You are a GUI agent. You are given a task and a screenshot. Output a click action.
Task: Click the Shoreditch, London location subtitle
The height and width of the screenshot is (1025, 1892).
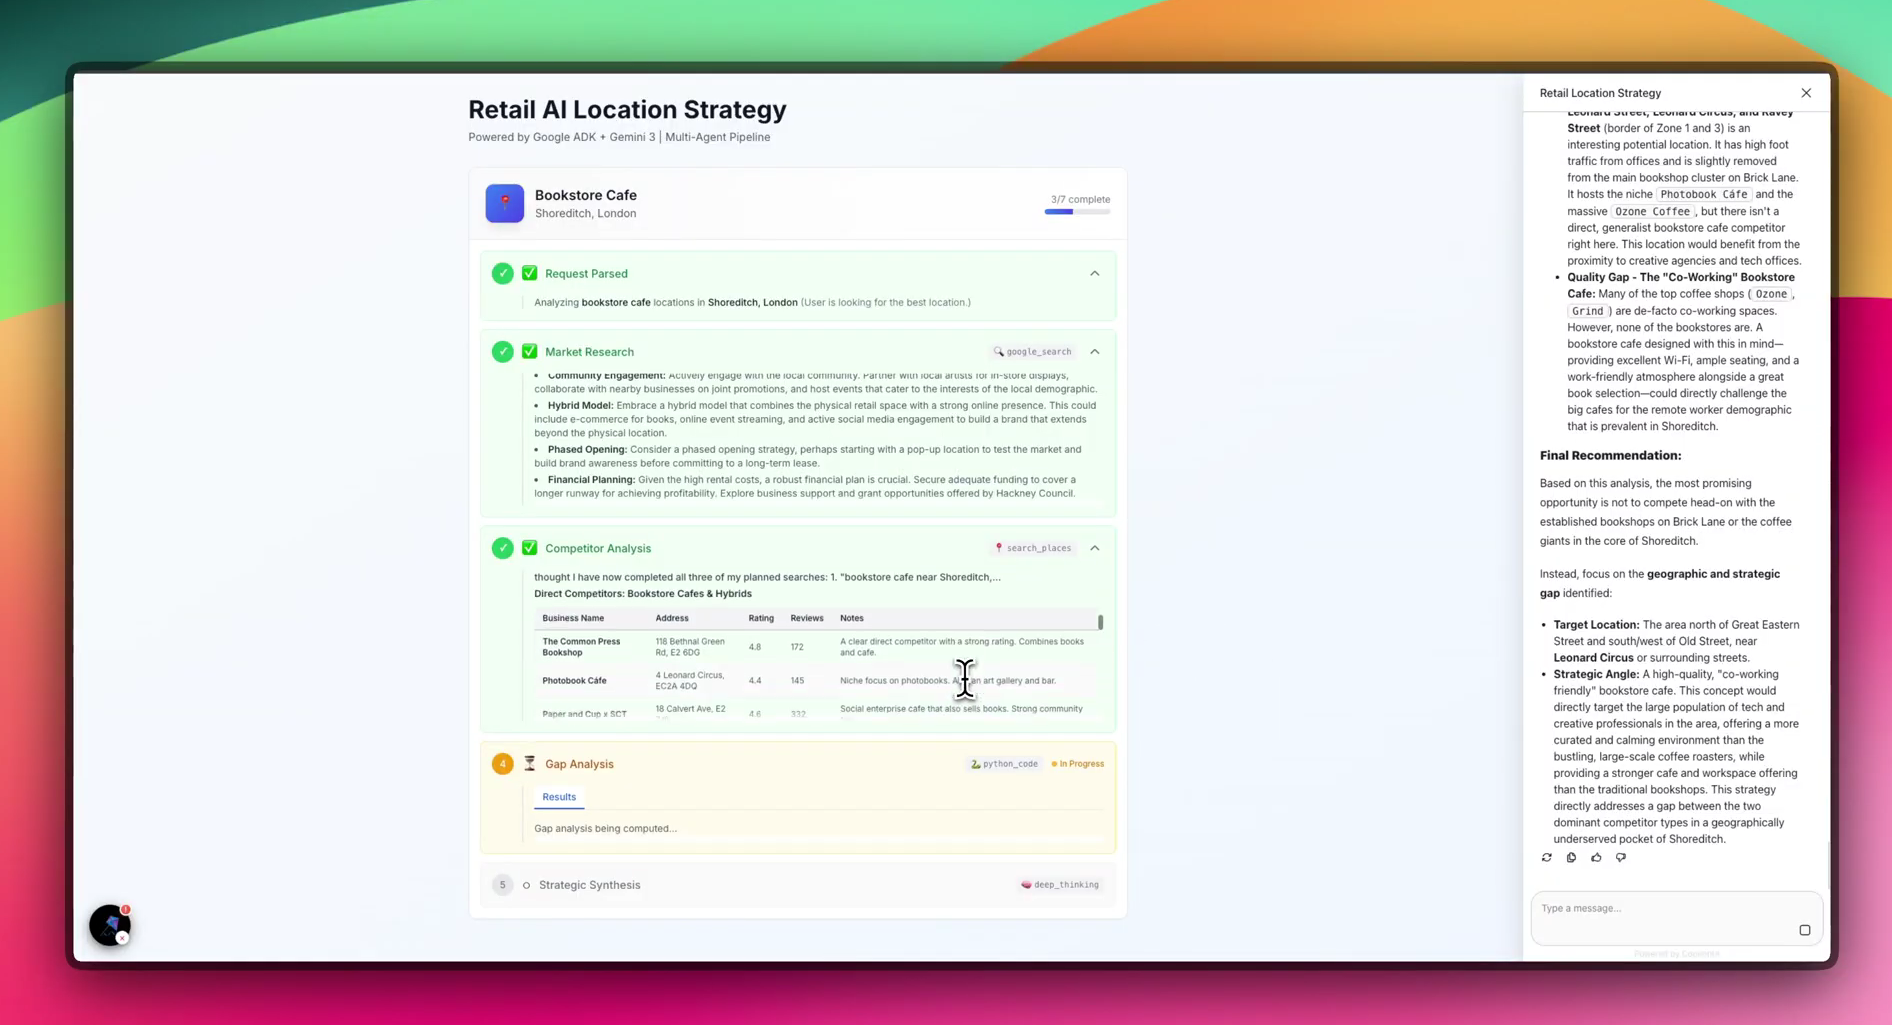click(585, 213)
